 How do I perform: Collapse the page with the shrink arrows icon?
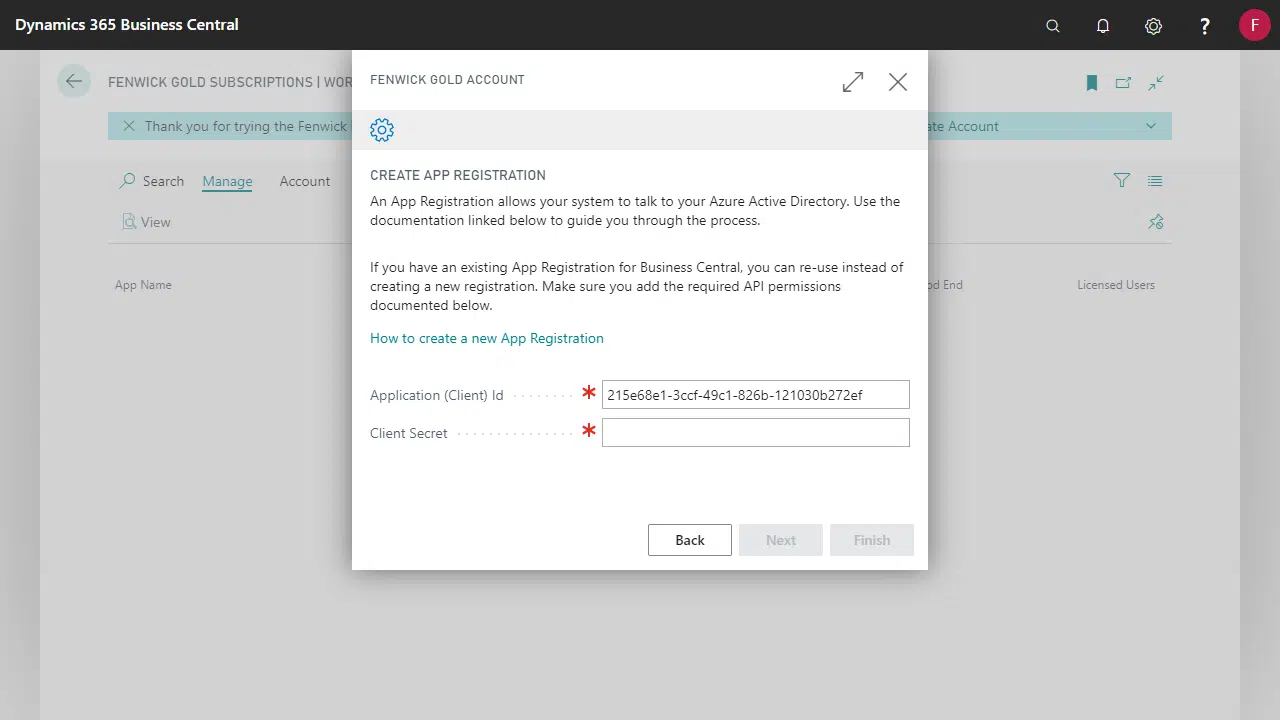1156,83
